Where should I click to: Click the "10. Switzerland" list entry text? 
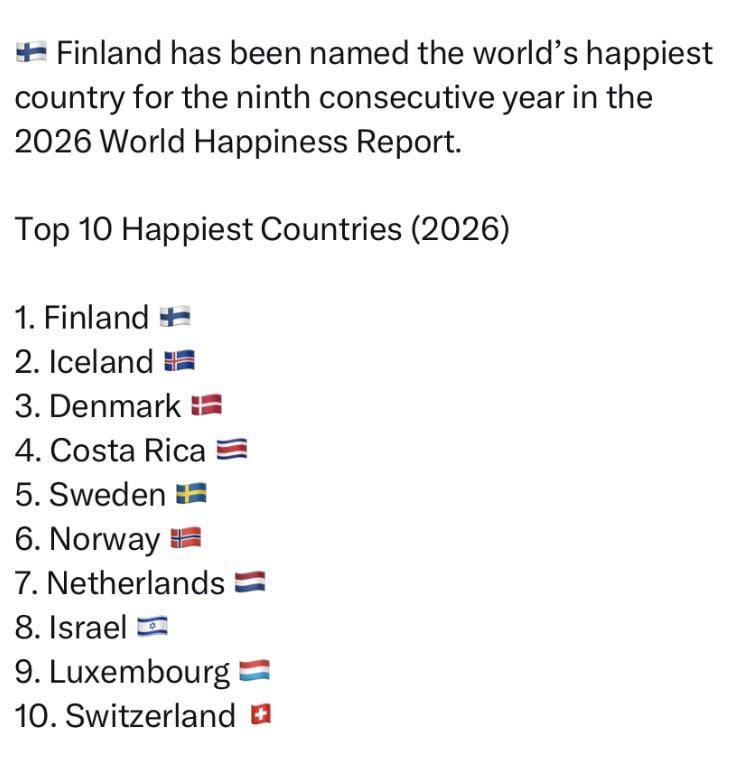(x=125, y=716)
